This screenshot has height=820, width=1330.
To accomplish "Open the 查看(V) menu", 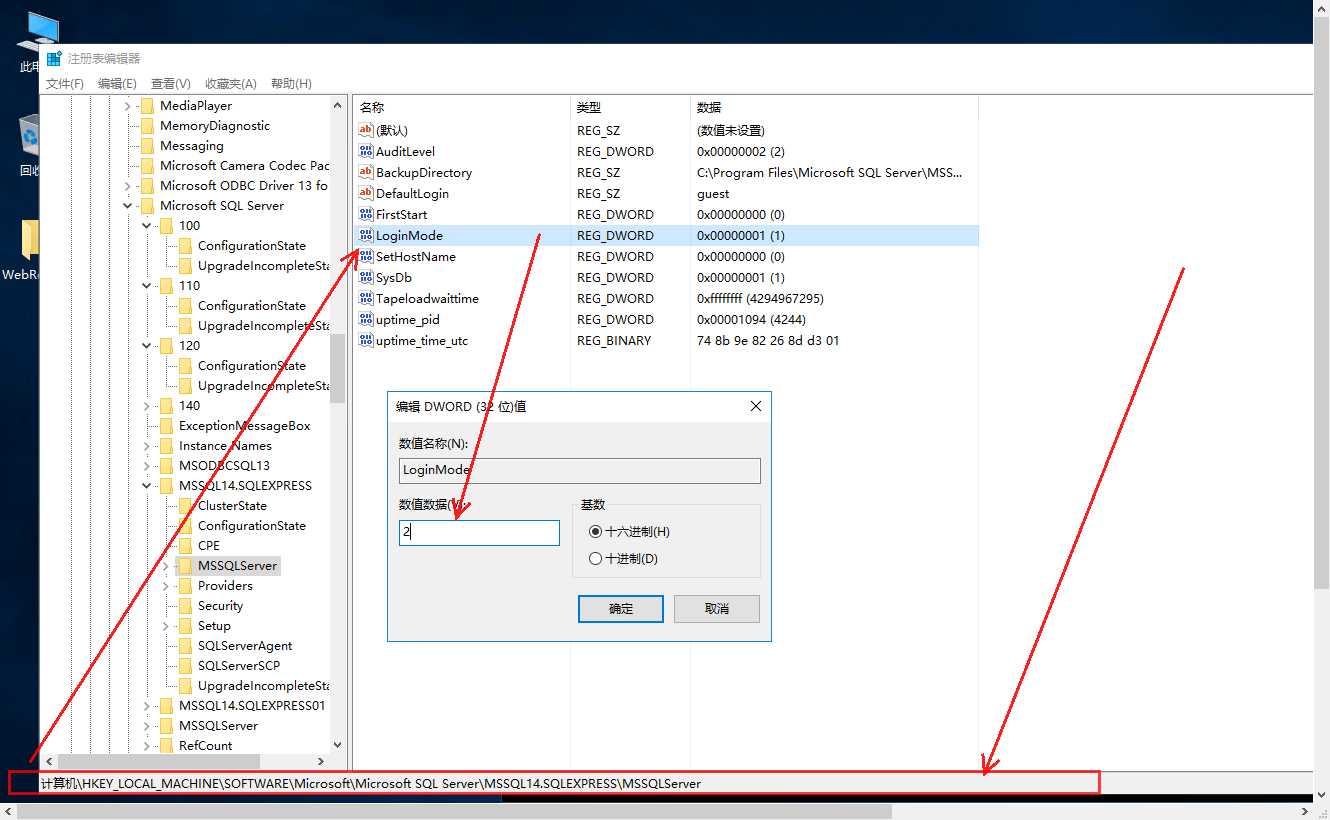I will tap(171, 83).
